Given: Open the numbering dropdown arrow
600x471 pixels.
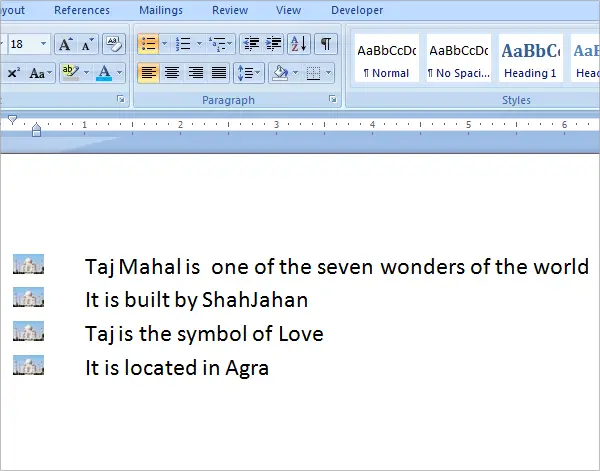Looking at the screenshot, I should tap(199, 44).
